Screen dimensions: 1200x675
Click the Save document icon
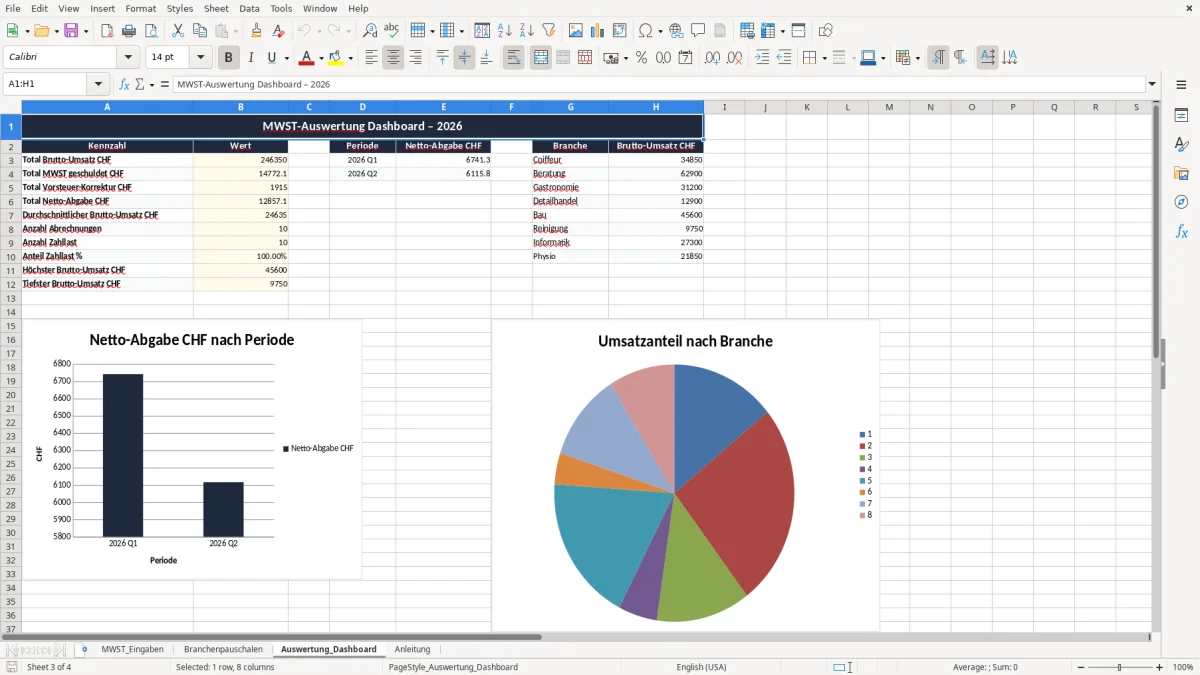coord(71,31)
